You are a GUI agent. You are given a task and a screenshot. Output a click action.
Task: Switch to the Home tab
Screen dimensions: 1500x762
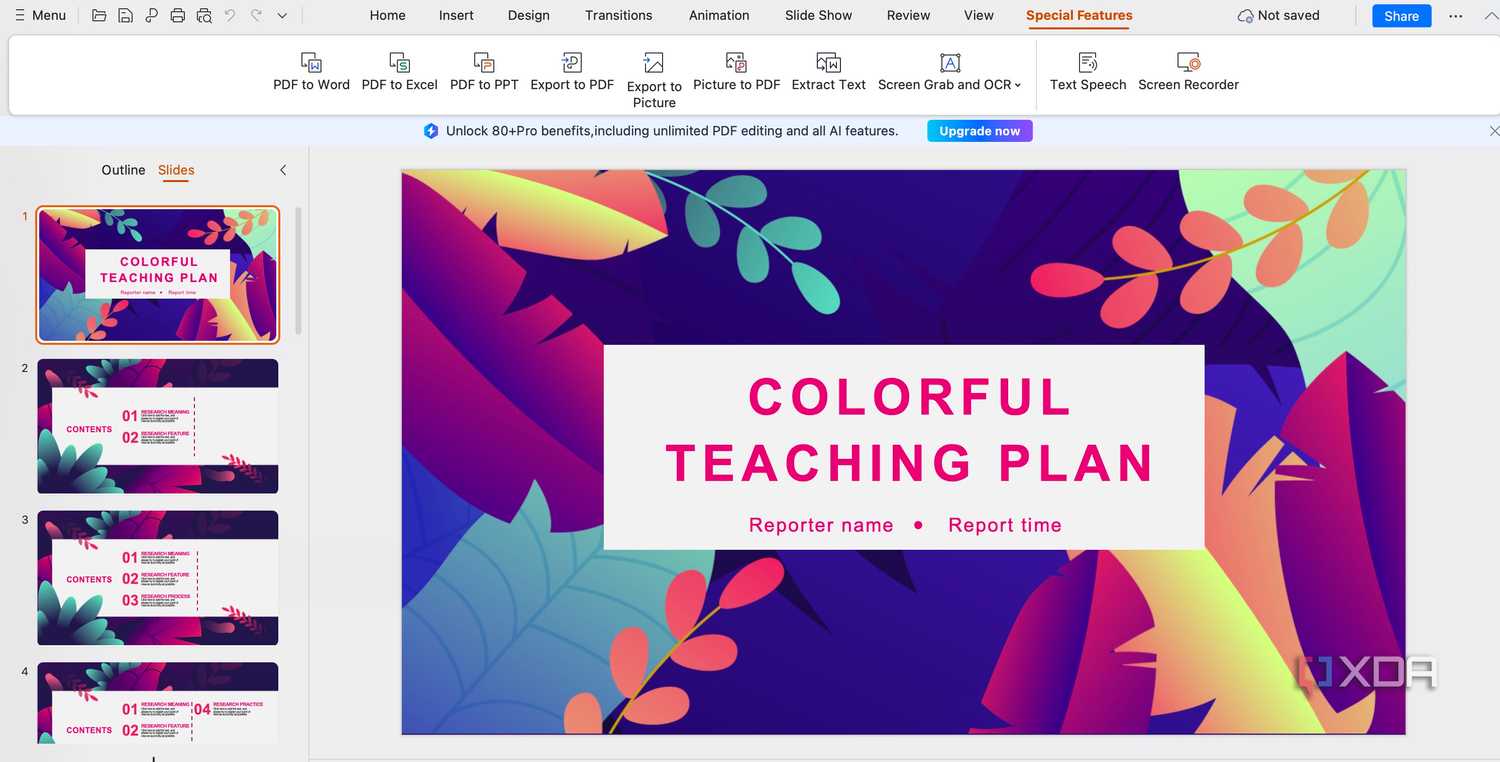click(x=387, y=15)
